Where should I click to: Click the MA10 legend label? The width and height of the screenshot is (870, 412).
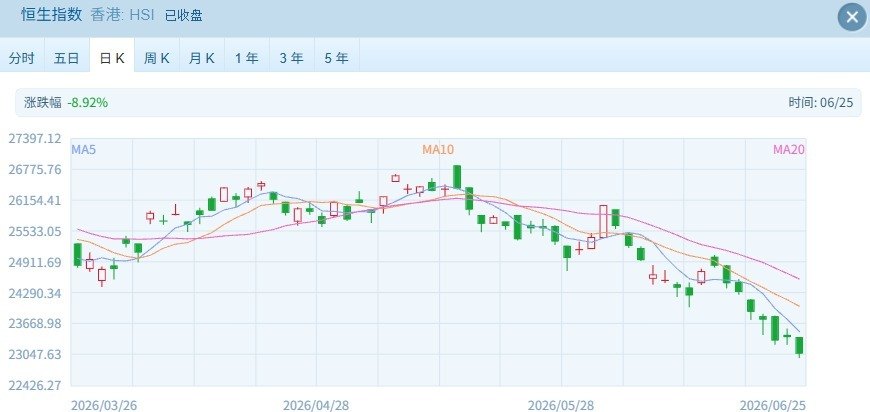pos(438,149)
